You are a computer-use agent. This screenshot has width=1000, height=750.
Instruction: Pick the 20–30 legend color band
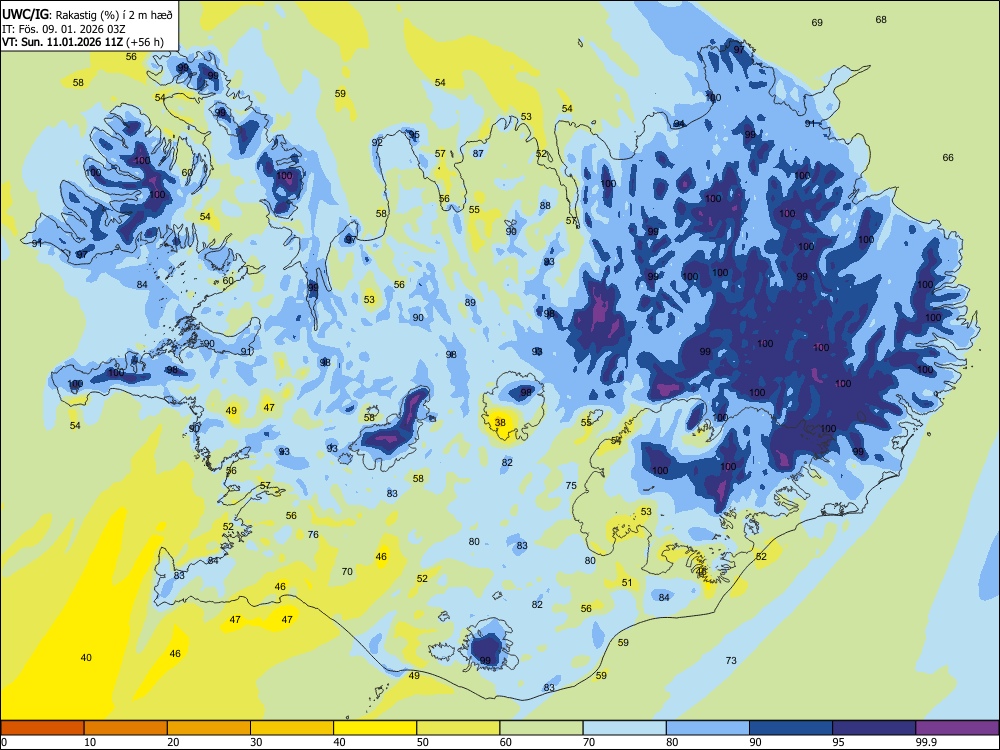[x=209, y=728]
